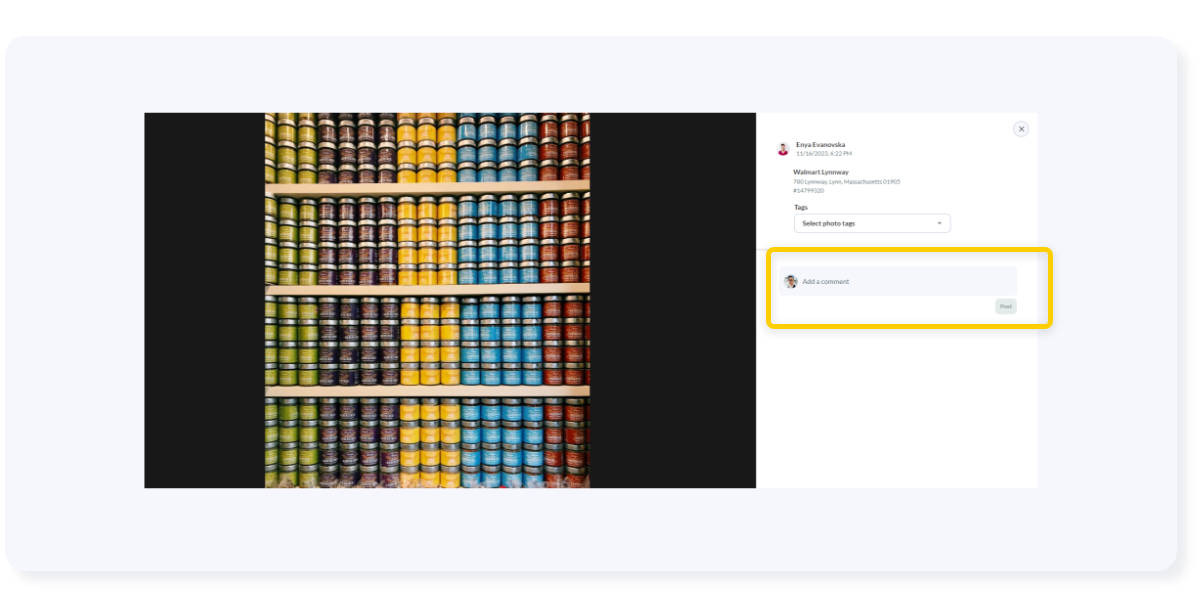Click Enya Evanovska's profile avatar
Image resolution: width=1202 pixels, height=596 pixels.
point(783,149)
